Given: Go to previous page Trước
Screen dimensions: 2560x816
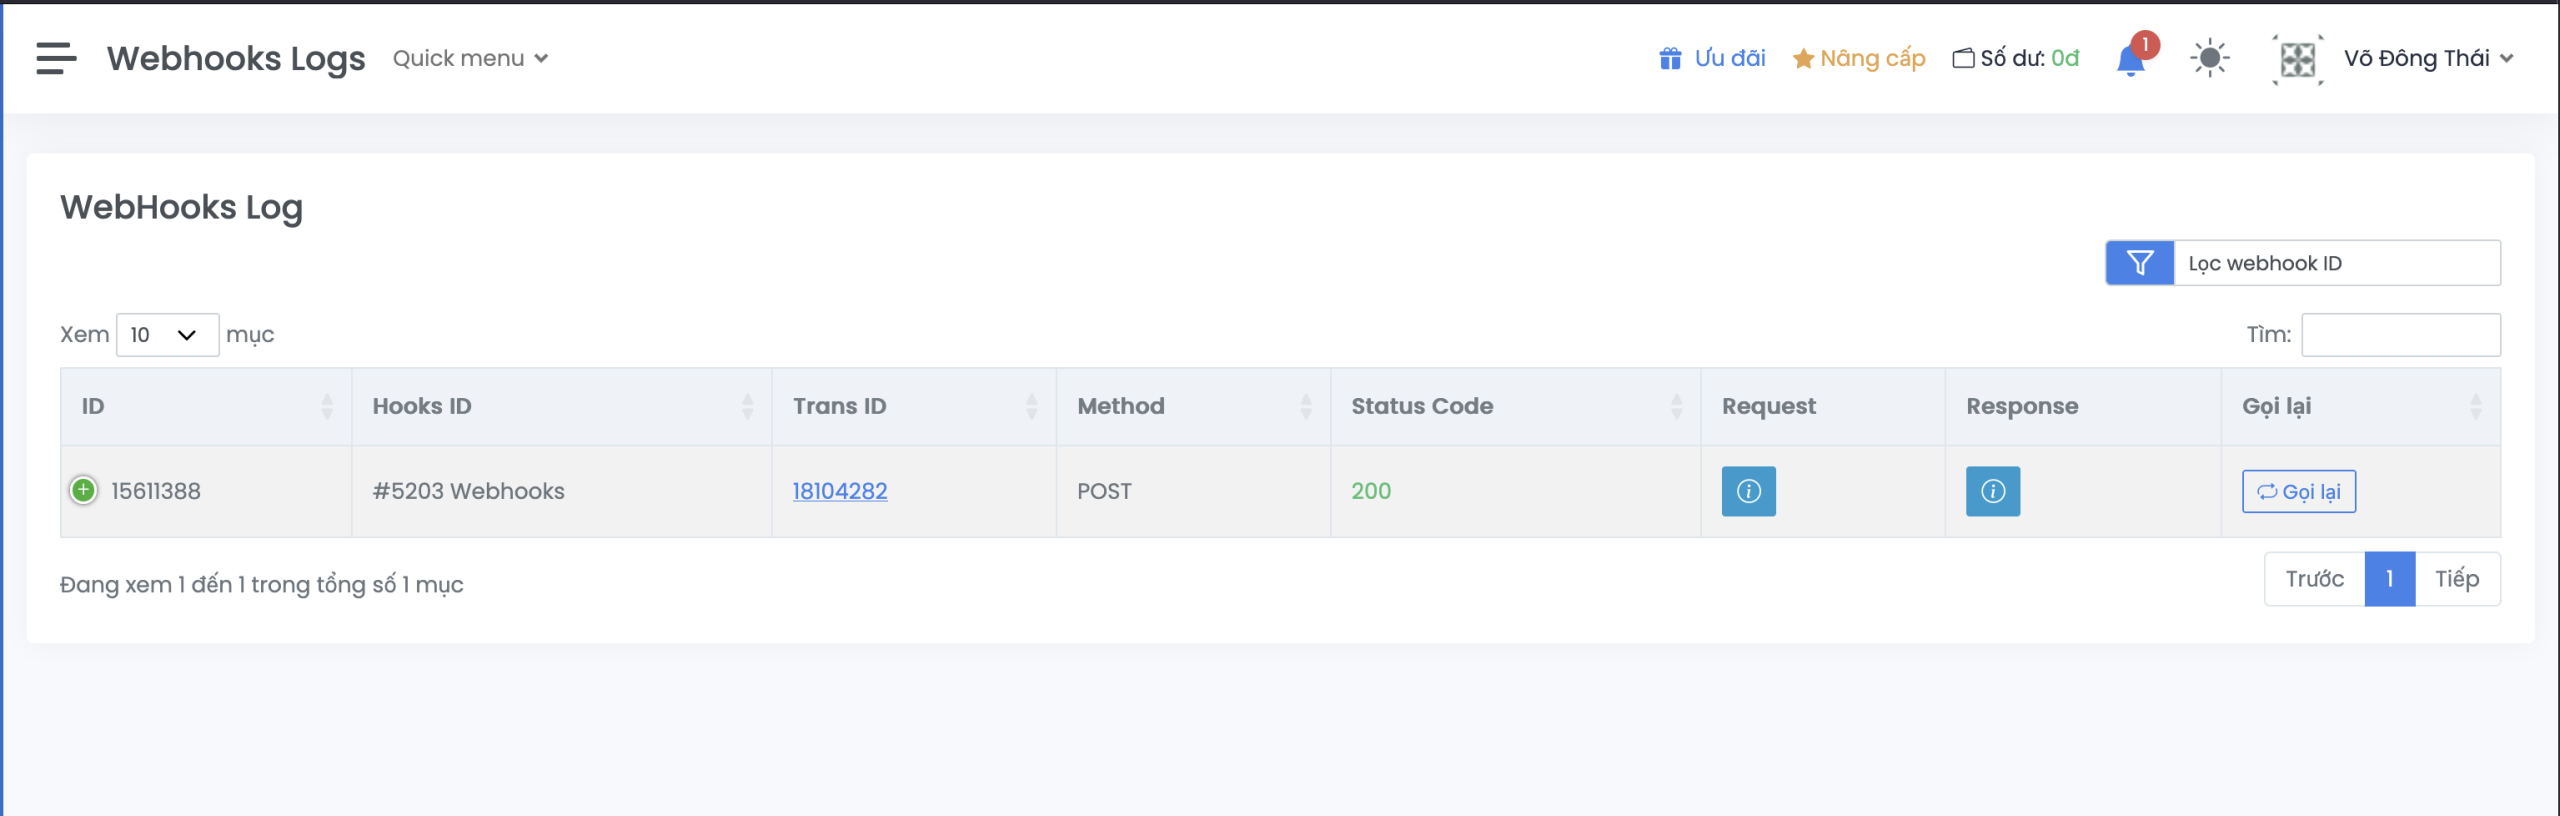Looking at the screenshot, I should [x=2314, y=579].
